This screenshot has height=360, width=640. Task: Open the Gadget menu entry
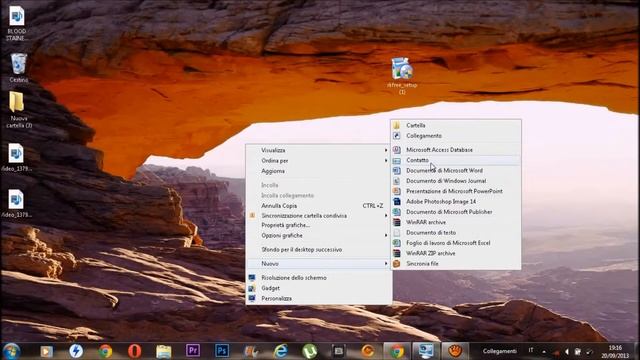(x=318, y=288)
